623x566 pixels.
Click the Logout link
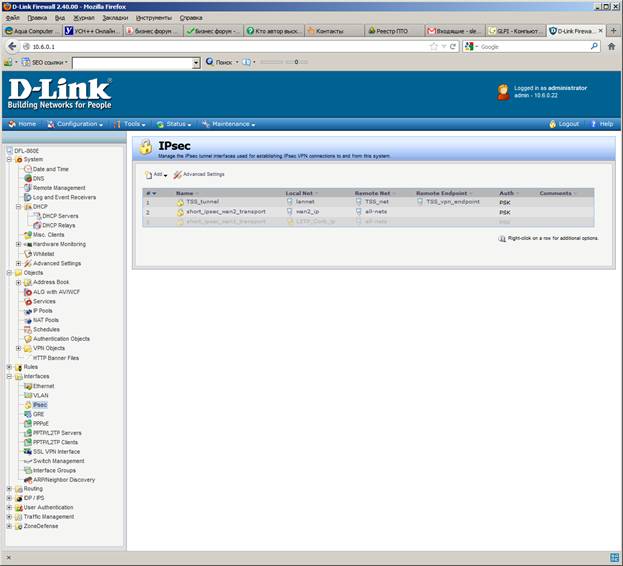564,124
